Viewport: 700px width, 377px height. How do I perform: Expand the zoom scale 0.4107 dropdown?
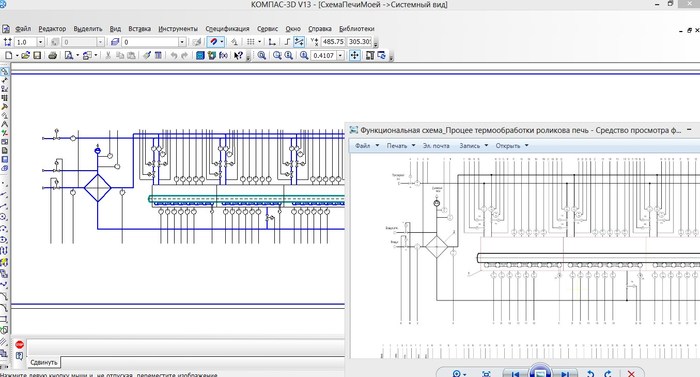click(341, 55)
